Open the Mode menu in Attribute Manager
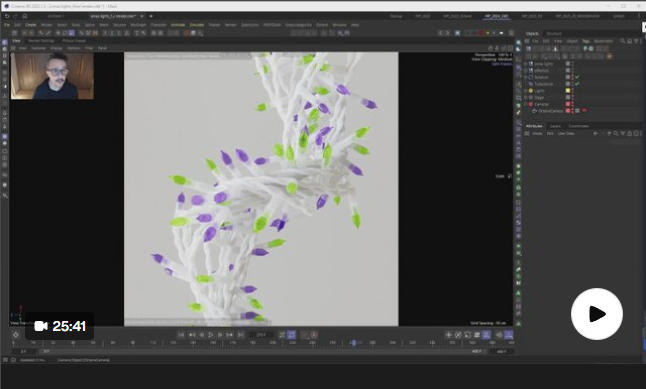646x389 pixels. tap(537, 134)
